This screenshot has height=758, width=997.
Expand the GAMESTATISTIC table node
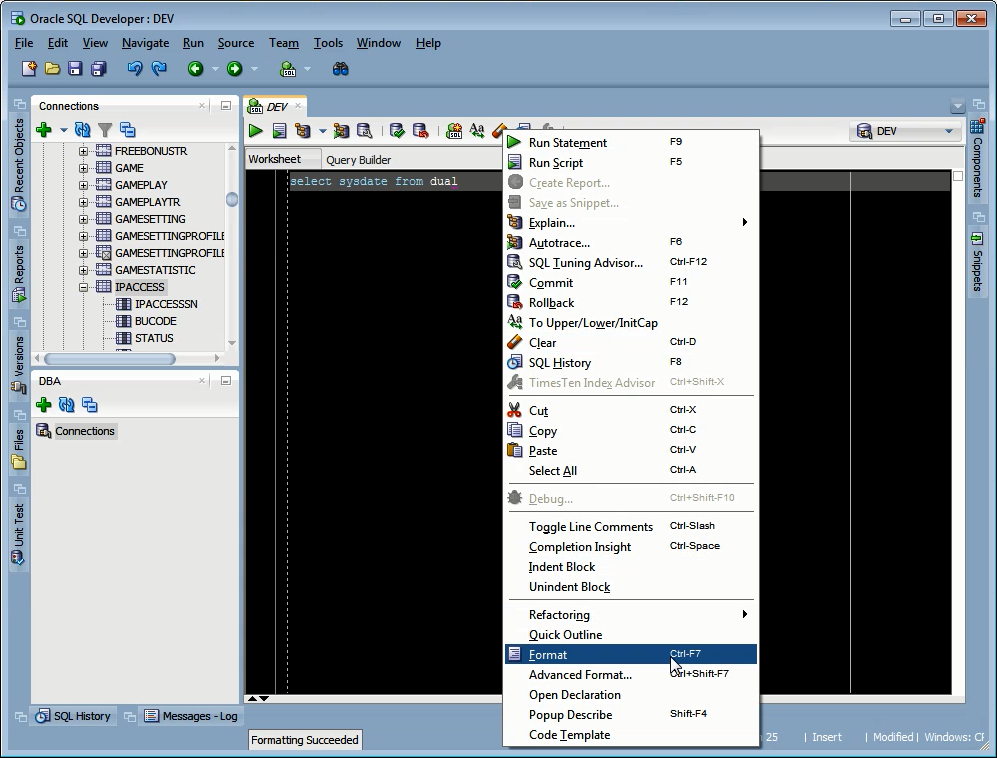pyautogui.click(x=83, y=270)
